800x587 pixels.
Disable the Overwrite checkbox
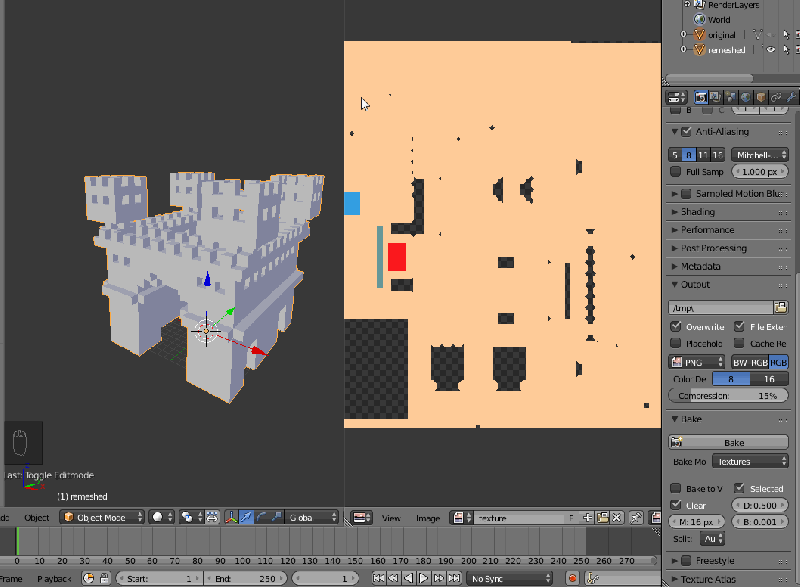coord(675,326)
